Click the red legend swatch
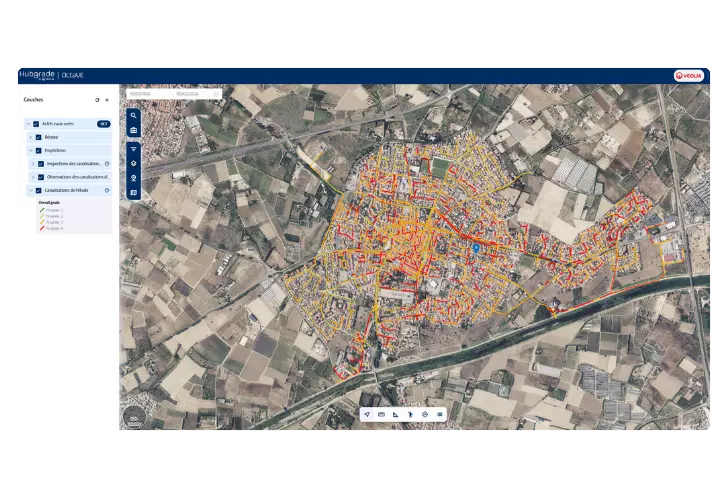The image size is (728, 498). point(42,228)
